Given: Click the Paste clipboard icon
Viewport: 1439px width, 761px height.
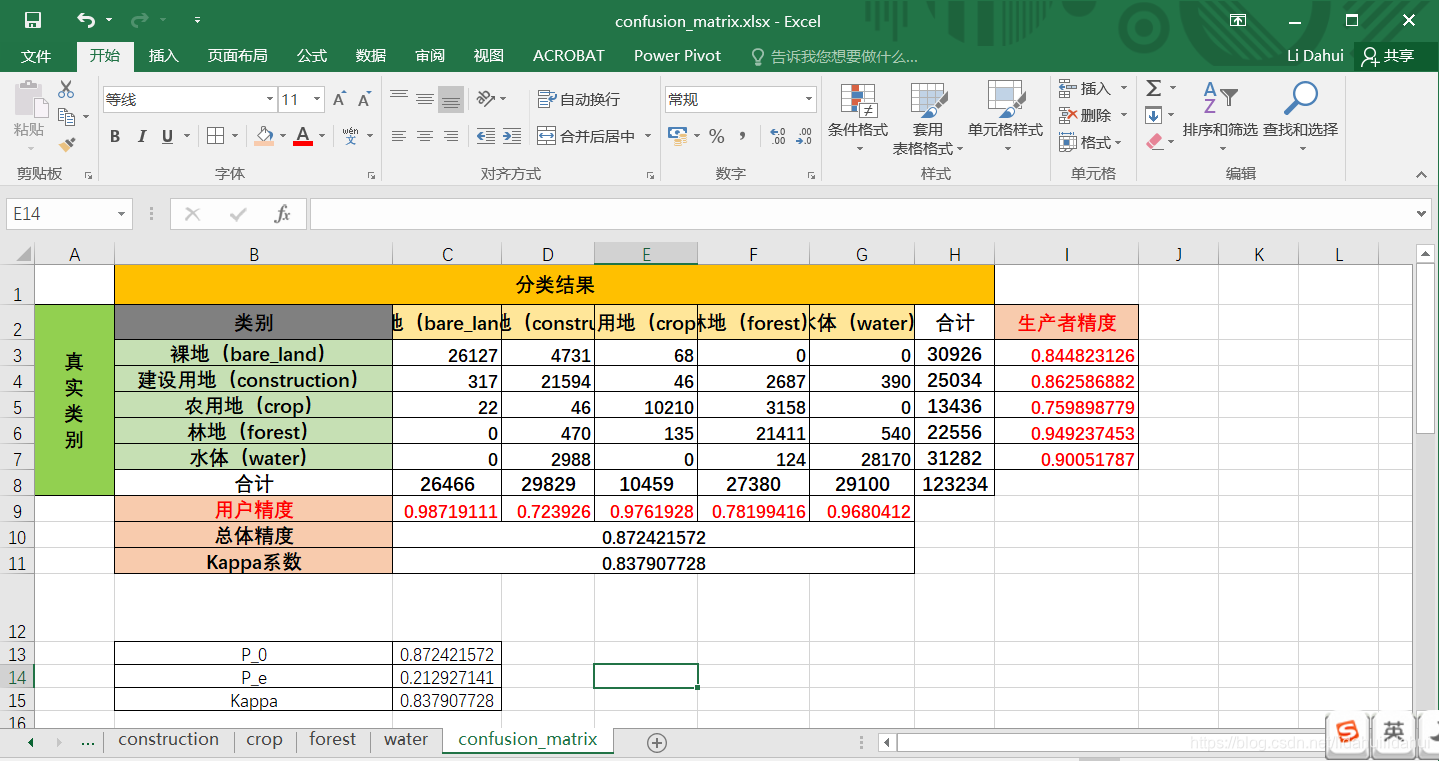Looking at the screenshot, I should tap(29, 100).
